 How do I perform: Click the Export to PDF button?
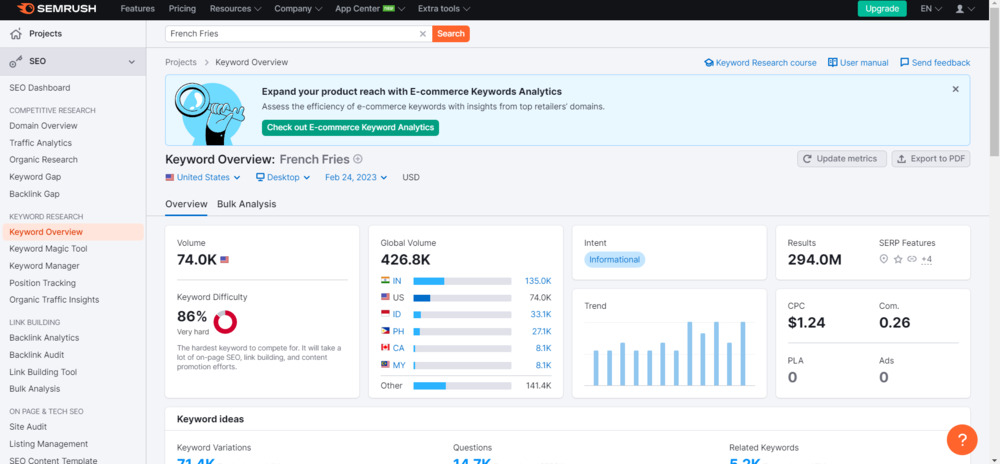coord(931,159)
